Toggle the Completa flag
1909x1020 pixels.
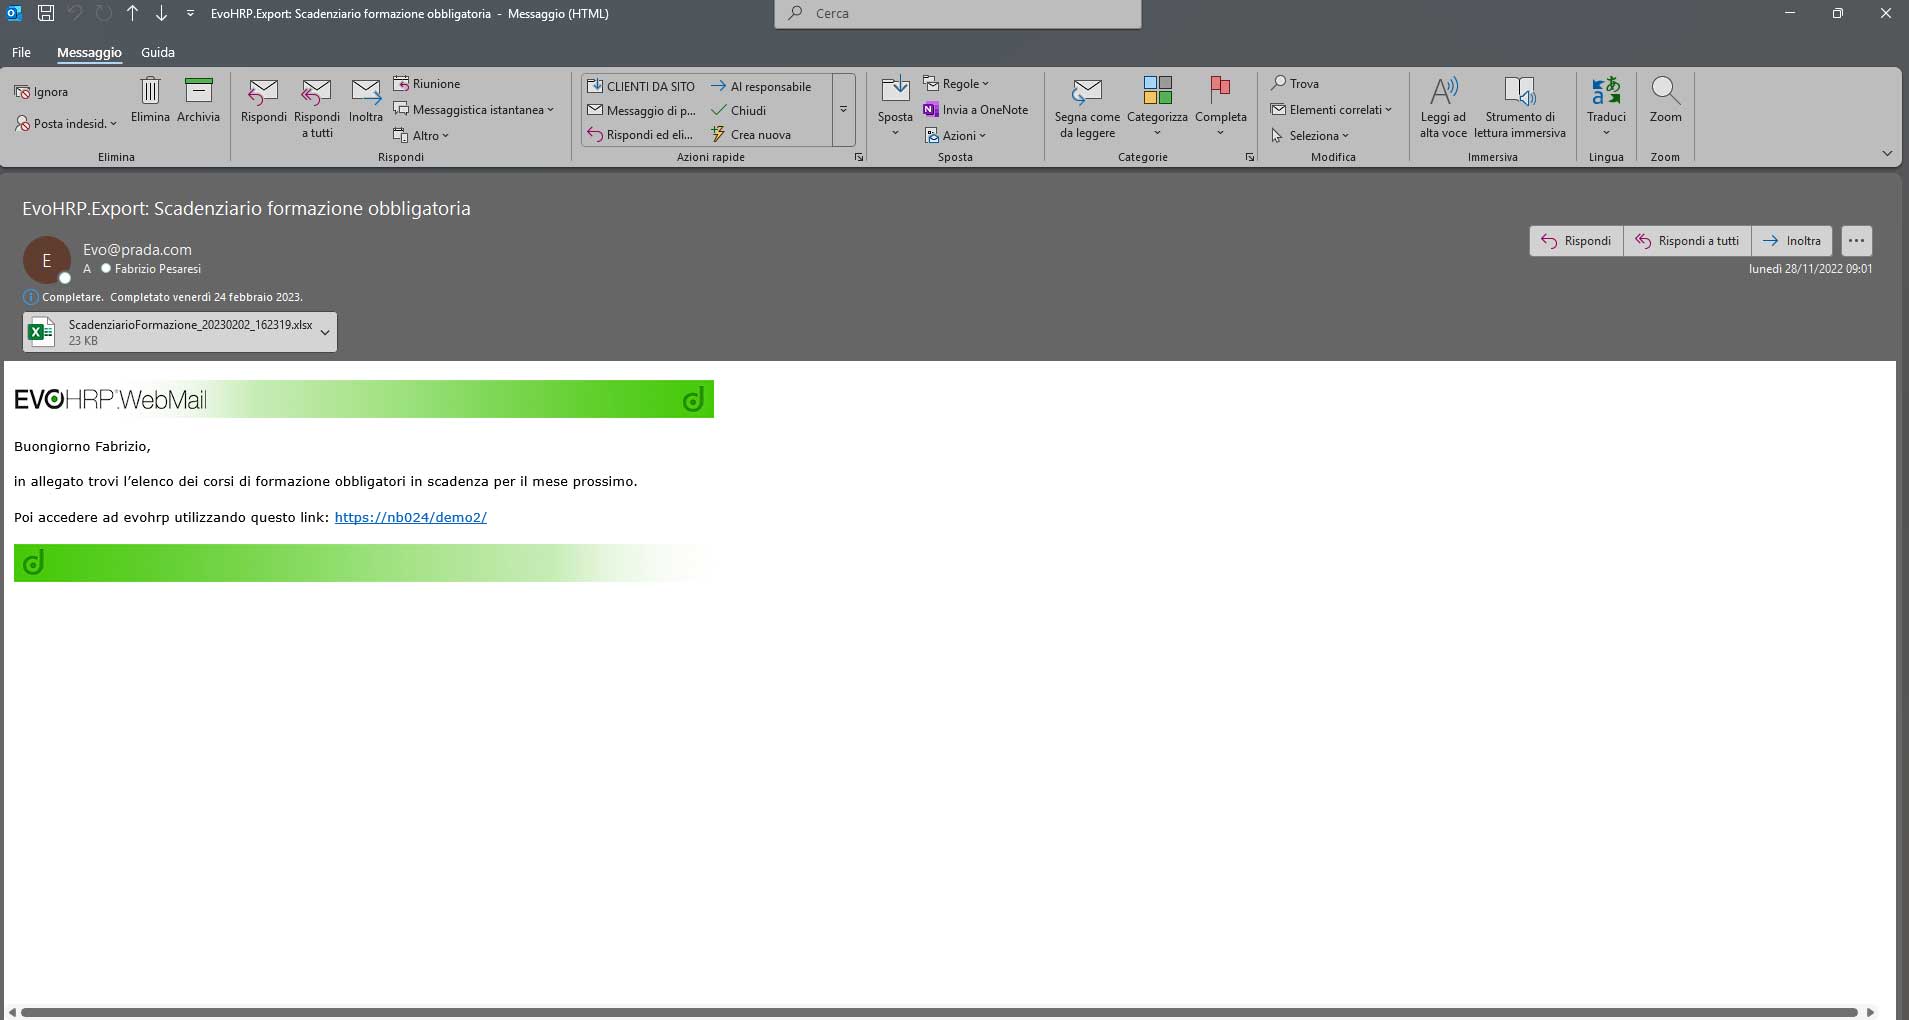(x=1220, y=90)
